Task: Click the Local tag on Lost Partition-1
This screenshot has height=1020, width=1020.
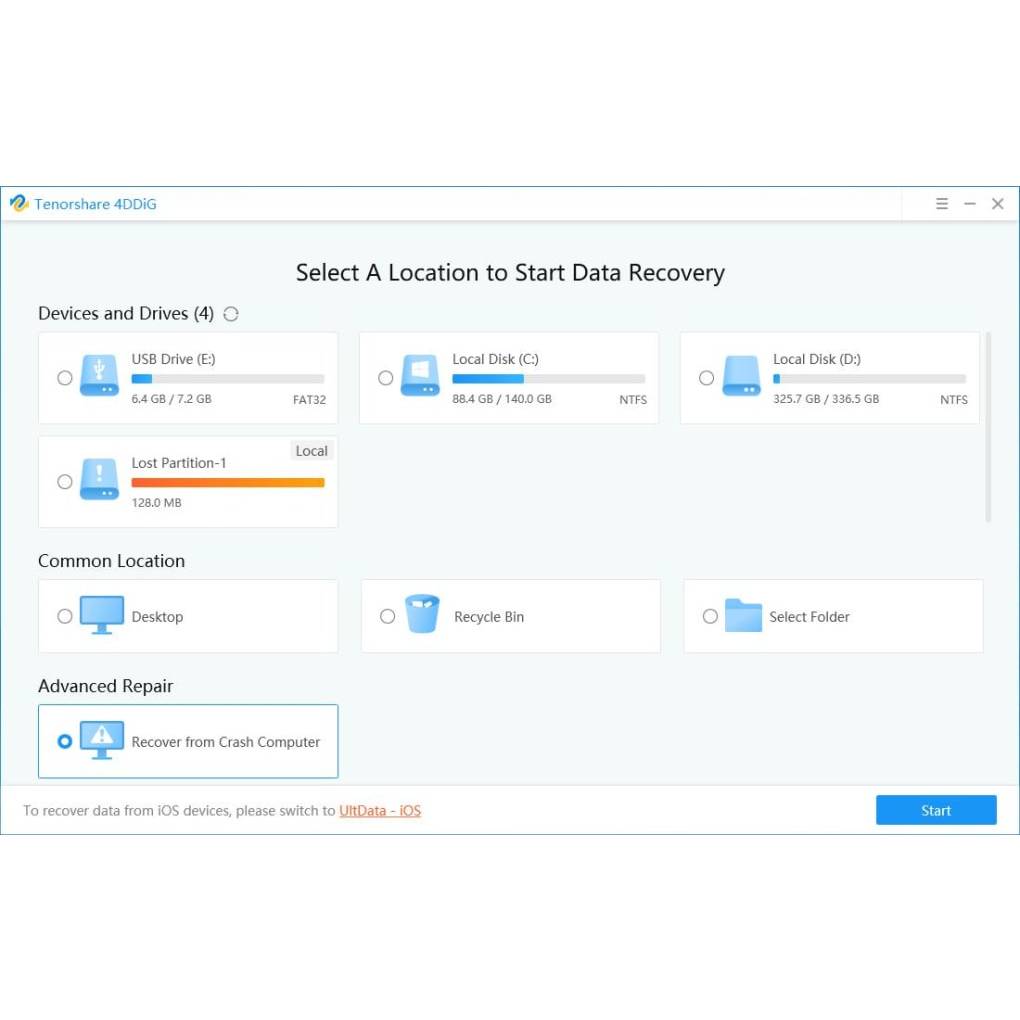Action: 312,451
